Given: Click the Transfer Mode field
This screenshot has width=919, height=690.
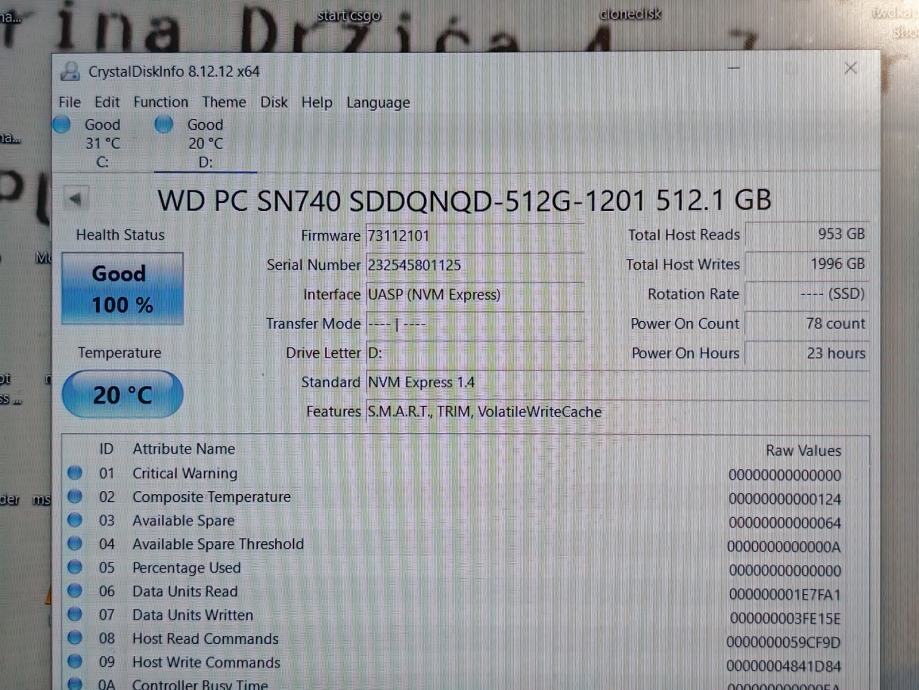Looking at the screenshot, I should tap(474, 324).
